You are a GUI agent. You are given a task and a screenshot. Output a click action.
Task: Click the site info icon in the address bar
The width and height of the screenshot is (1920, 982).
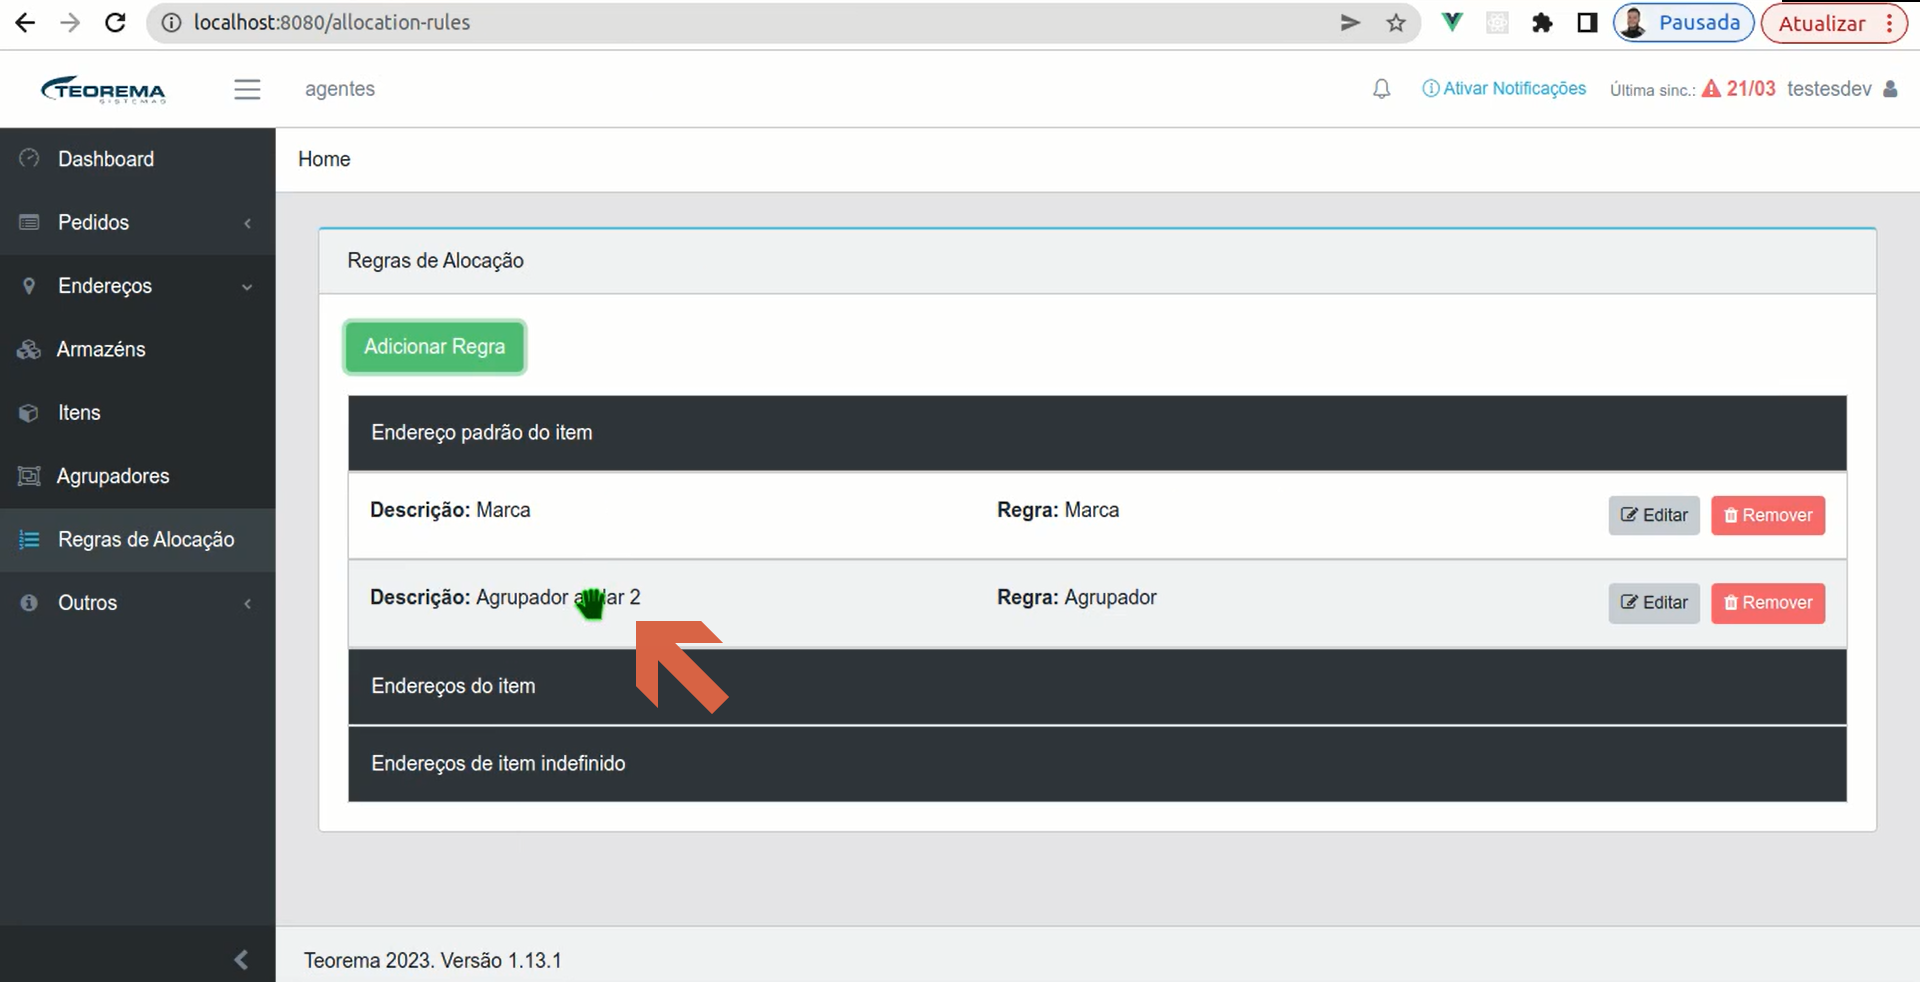[x=171, y=22]
